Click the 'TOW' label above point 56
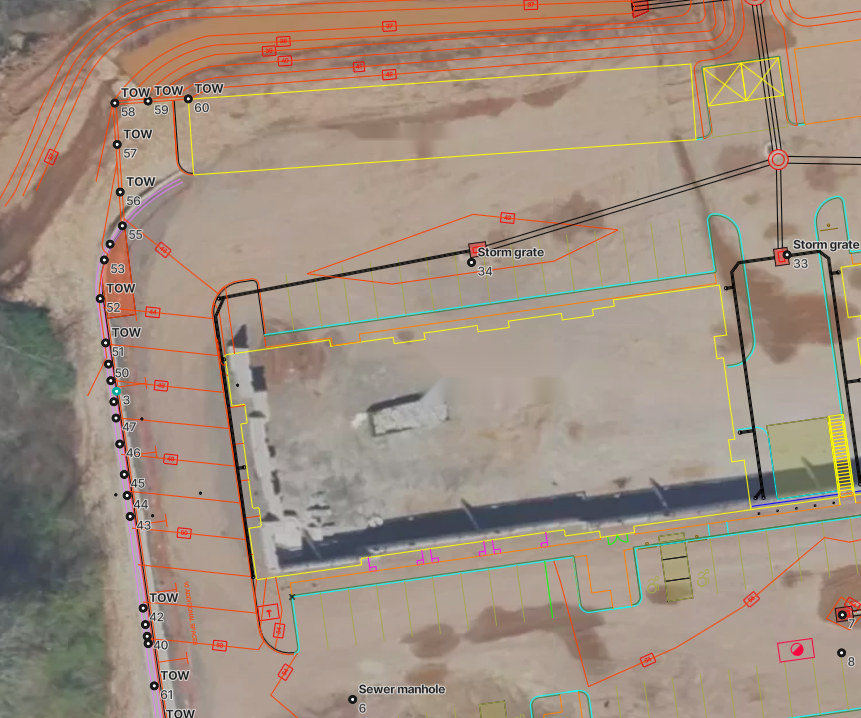Screen dimensions: 861x718 point(141,181)
